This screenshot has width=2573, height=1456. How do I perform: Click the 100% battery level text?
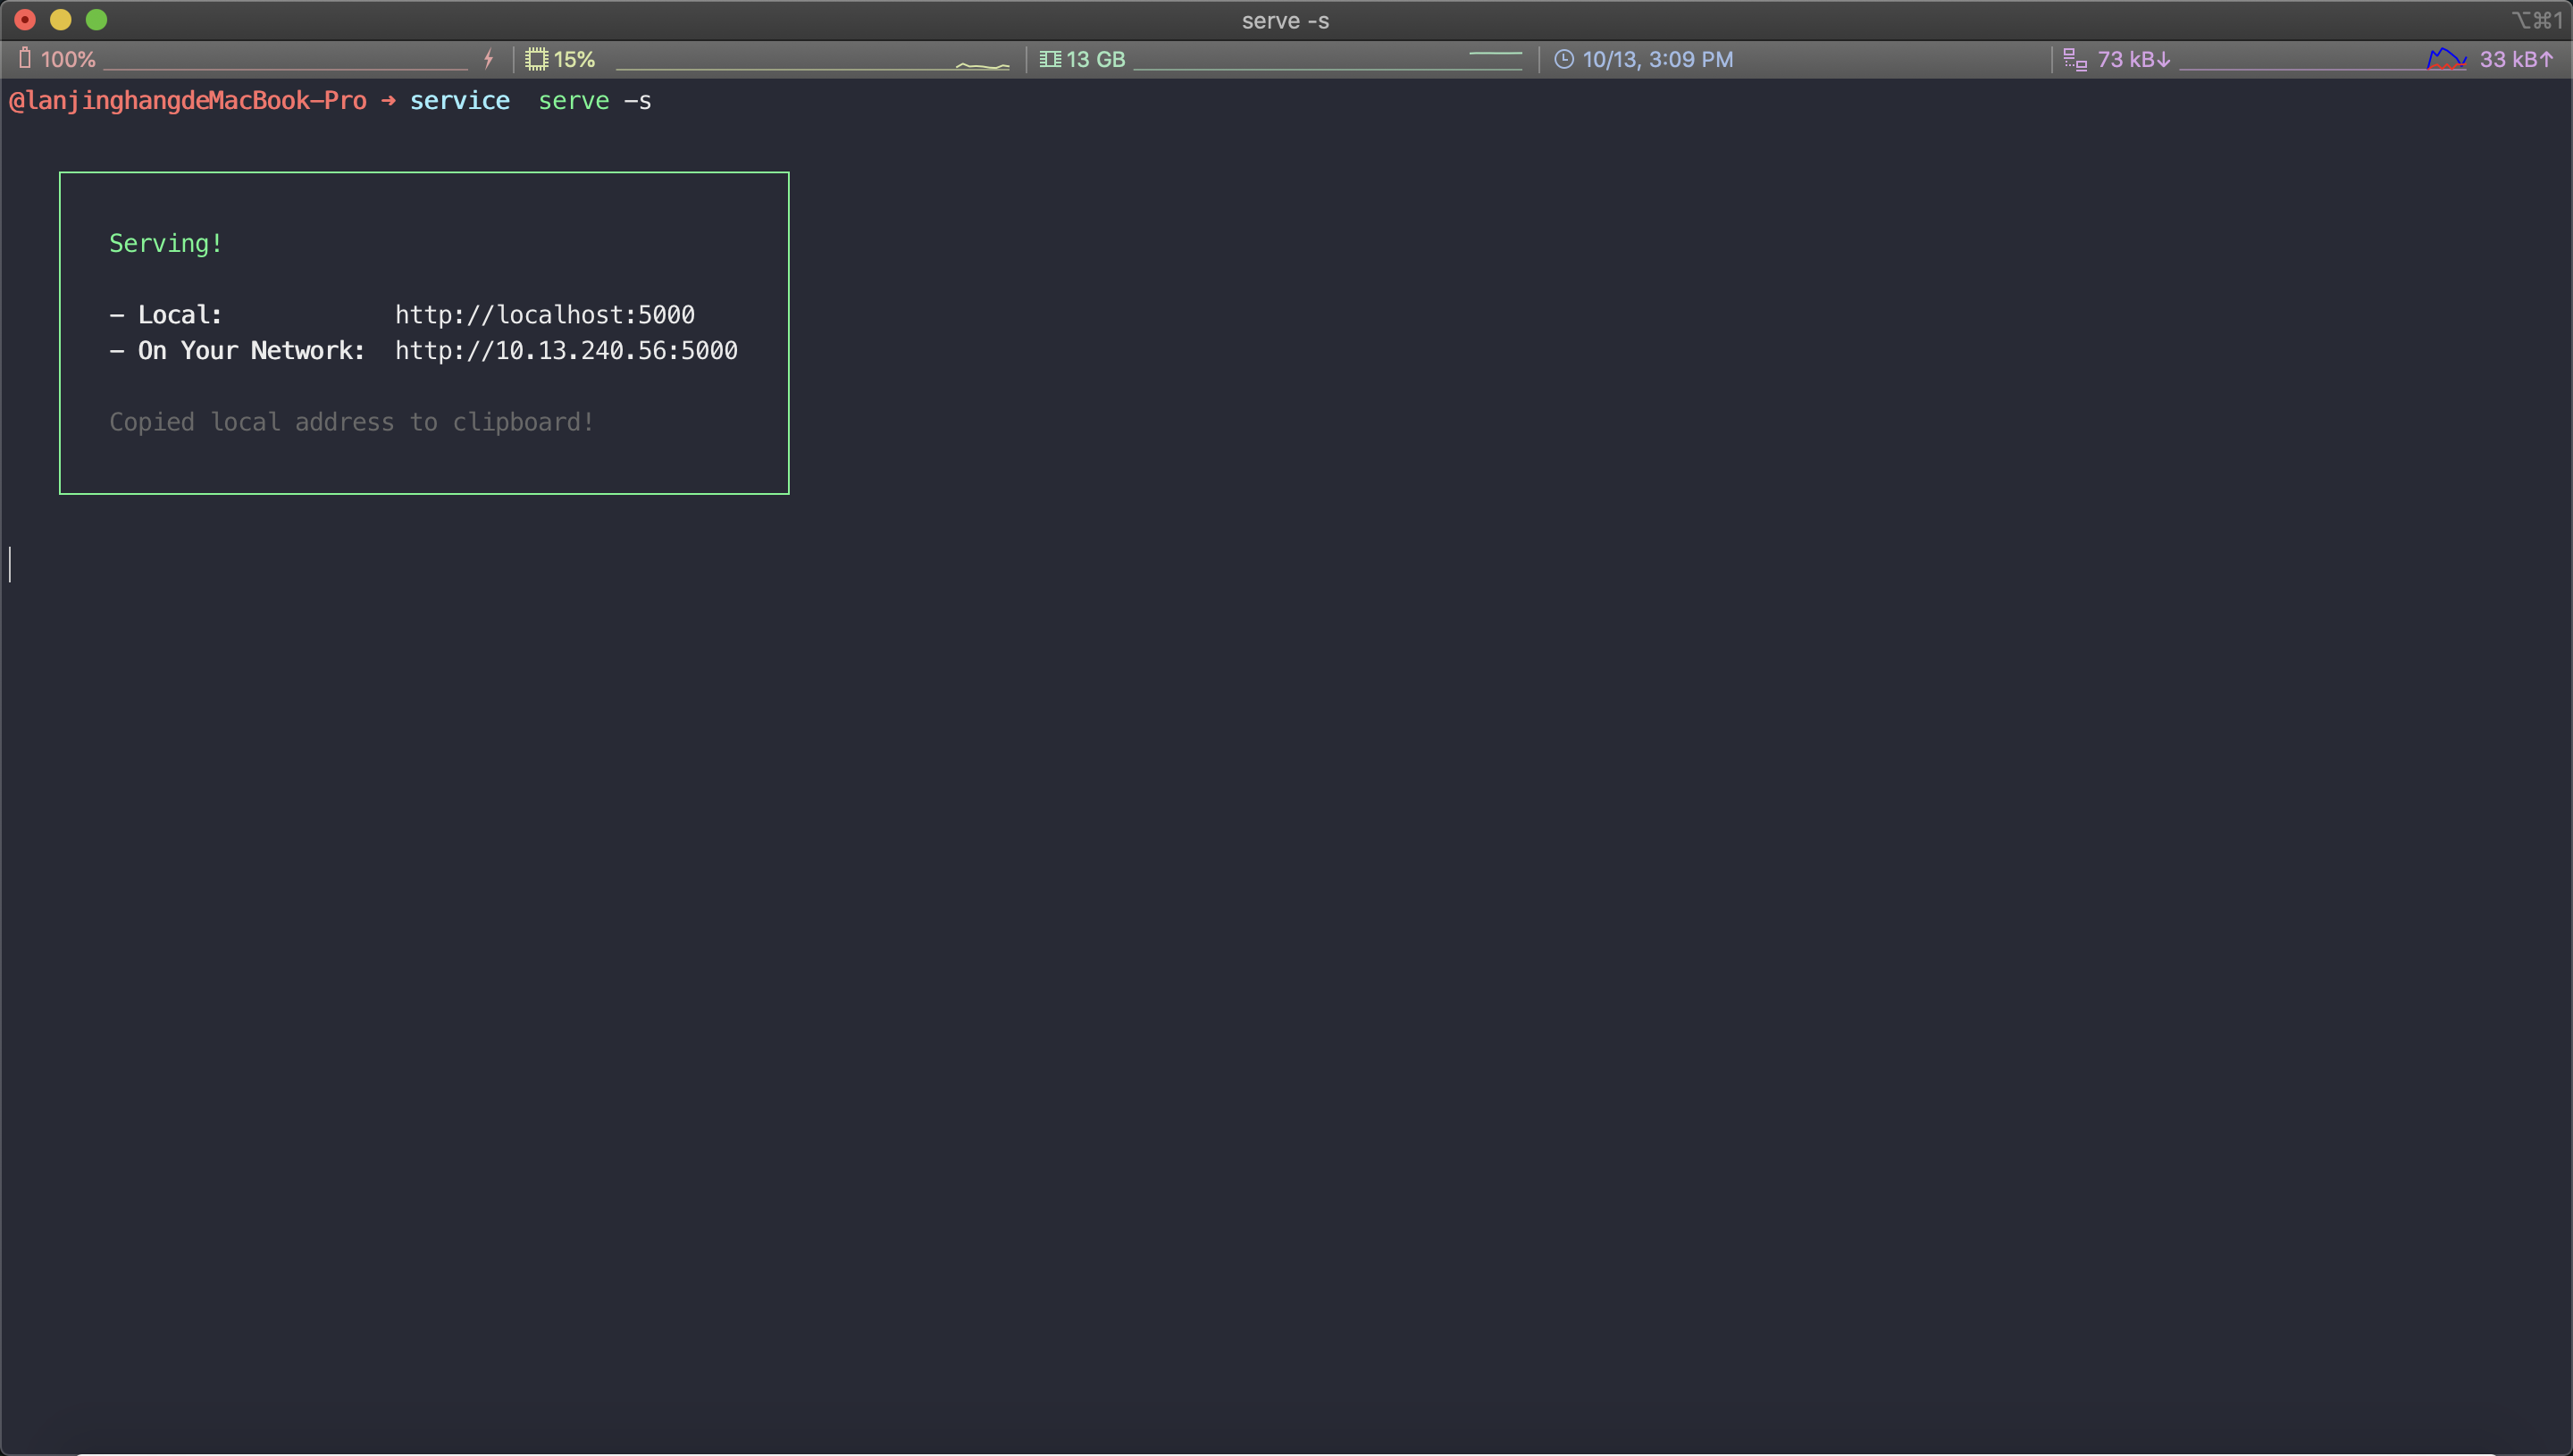pos(68,60)
